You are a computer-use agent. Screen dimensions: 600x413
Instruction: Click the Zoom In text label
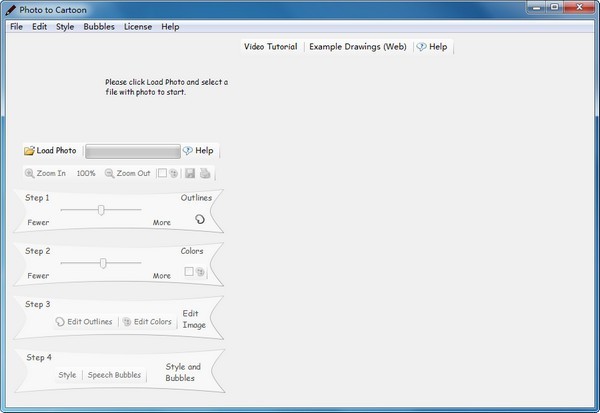(51, 173)
